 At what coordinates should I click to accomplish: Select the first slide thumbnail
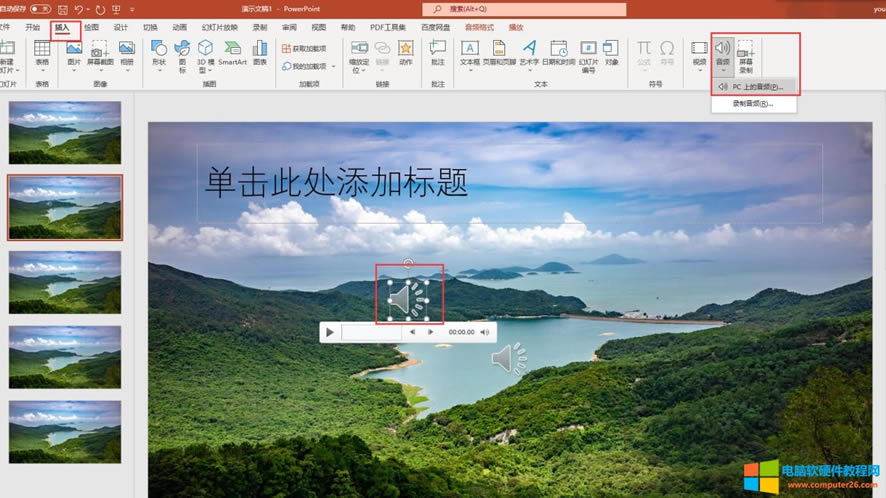[65, 132]
